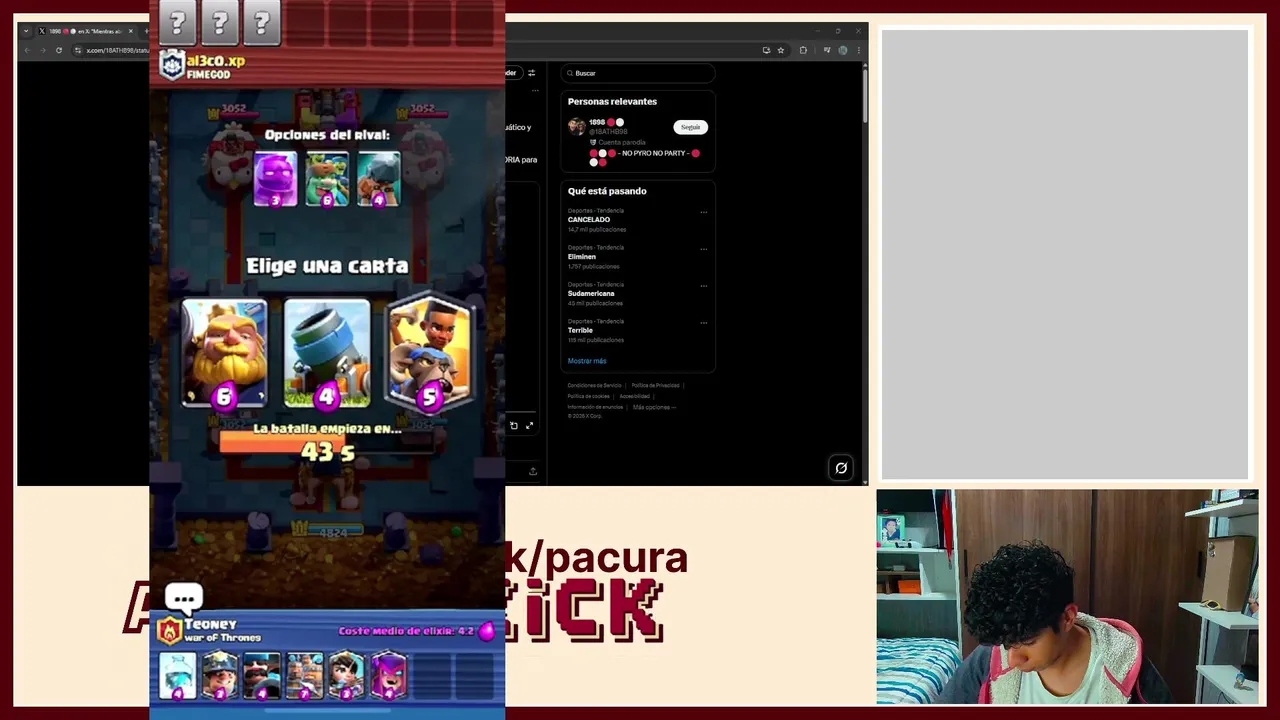Click the post share upload icon
1280x720 pixels.
click(532, 471)
